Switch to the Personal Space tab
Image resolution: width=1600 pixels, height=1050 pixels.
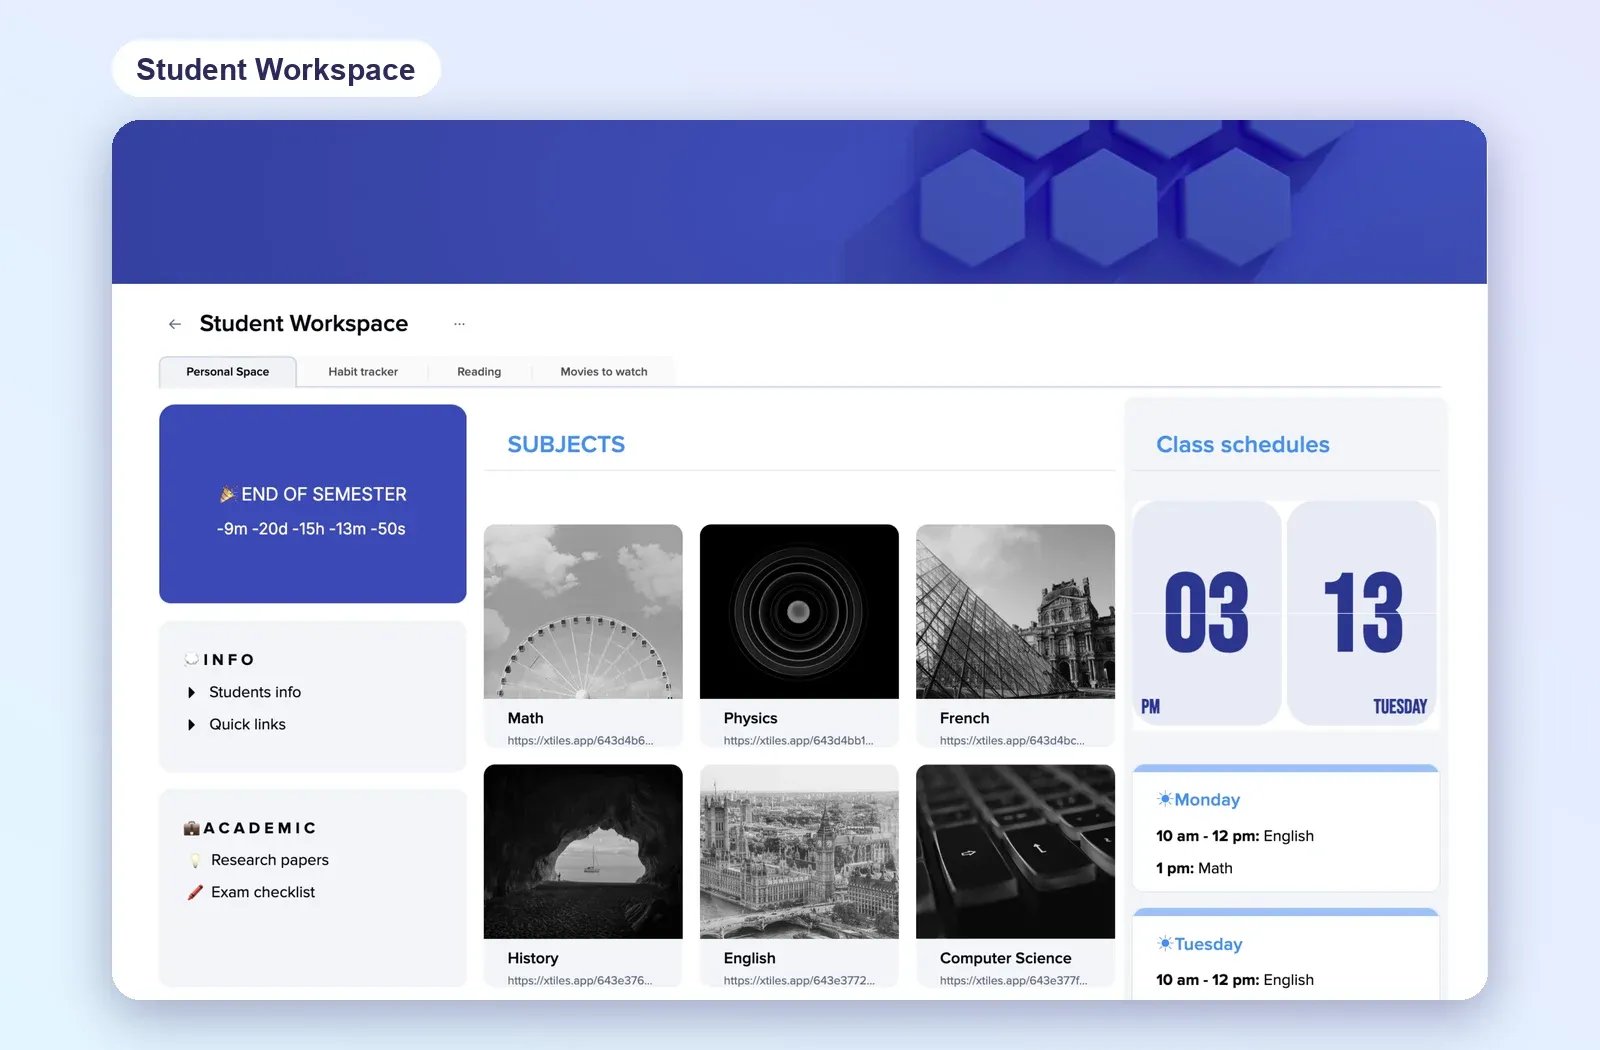tap(228, 372)
